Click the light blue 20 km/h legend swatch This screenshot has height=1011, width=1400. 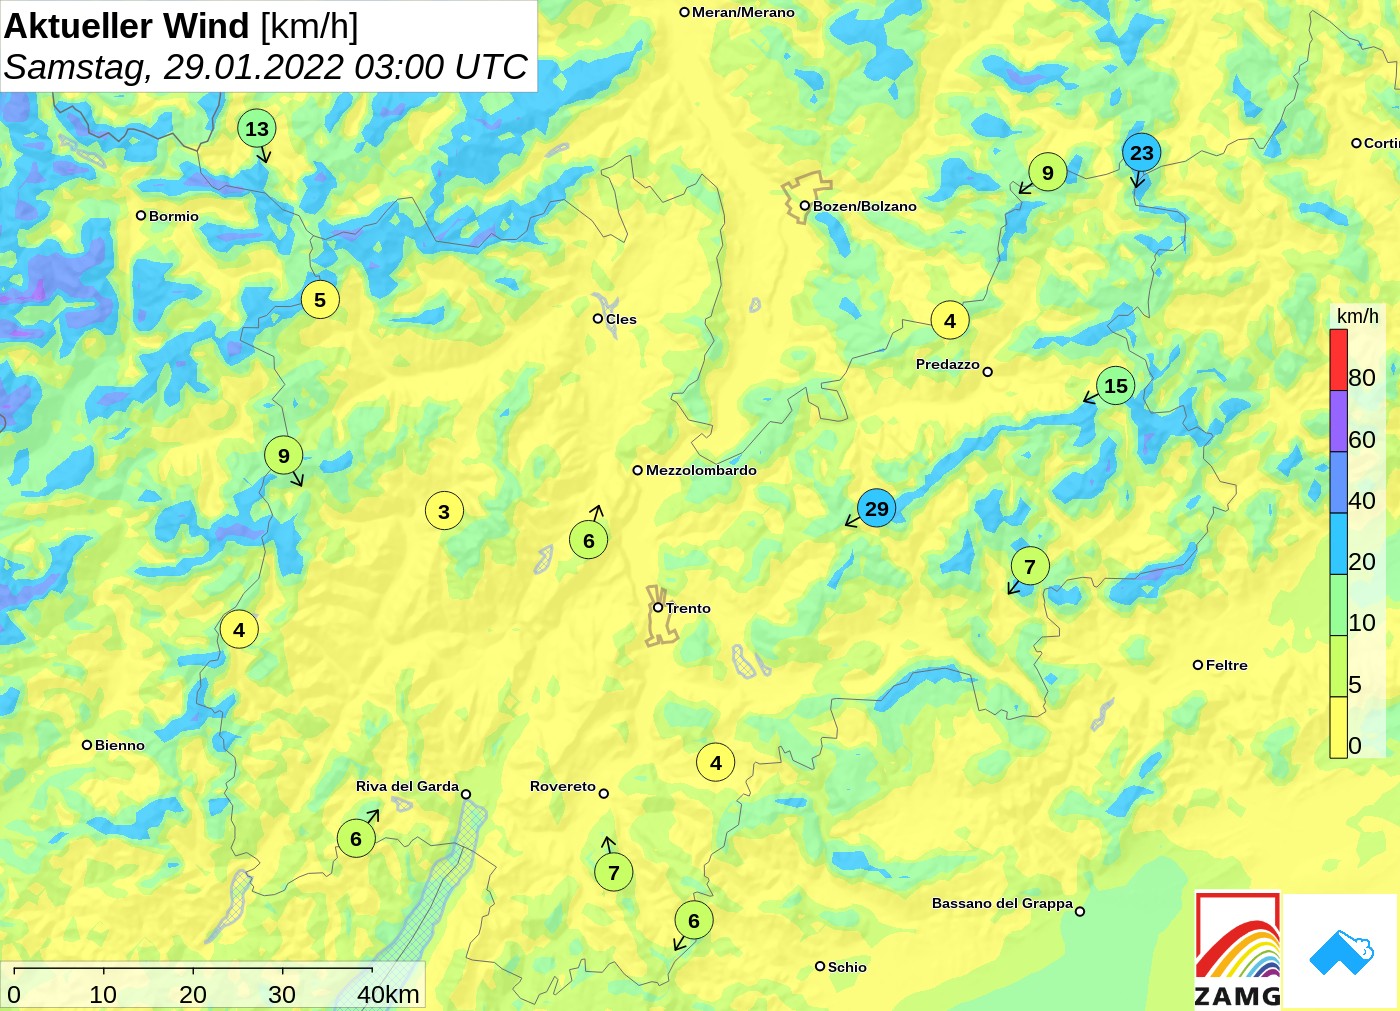click(x=1338, y=544)
